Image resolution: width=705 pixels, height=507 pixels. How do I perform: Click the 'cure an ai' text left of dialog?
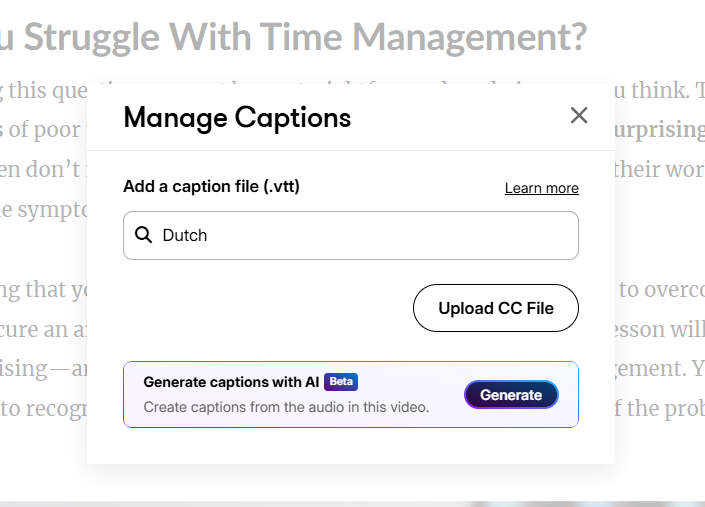[42, 330]
